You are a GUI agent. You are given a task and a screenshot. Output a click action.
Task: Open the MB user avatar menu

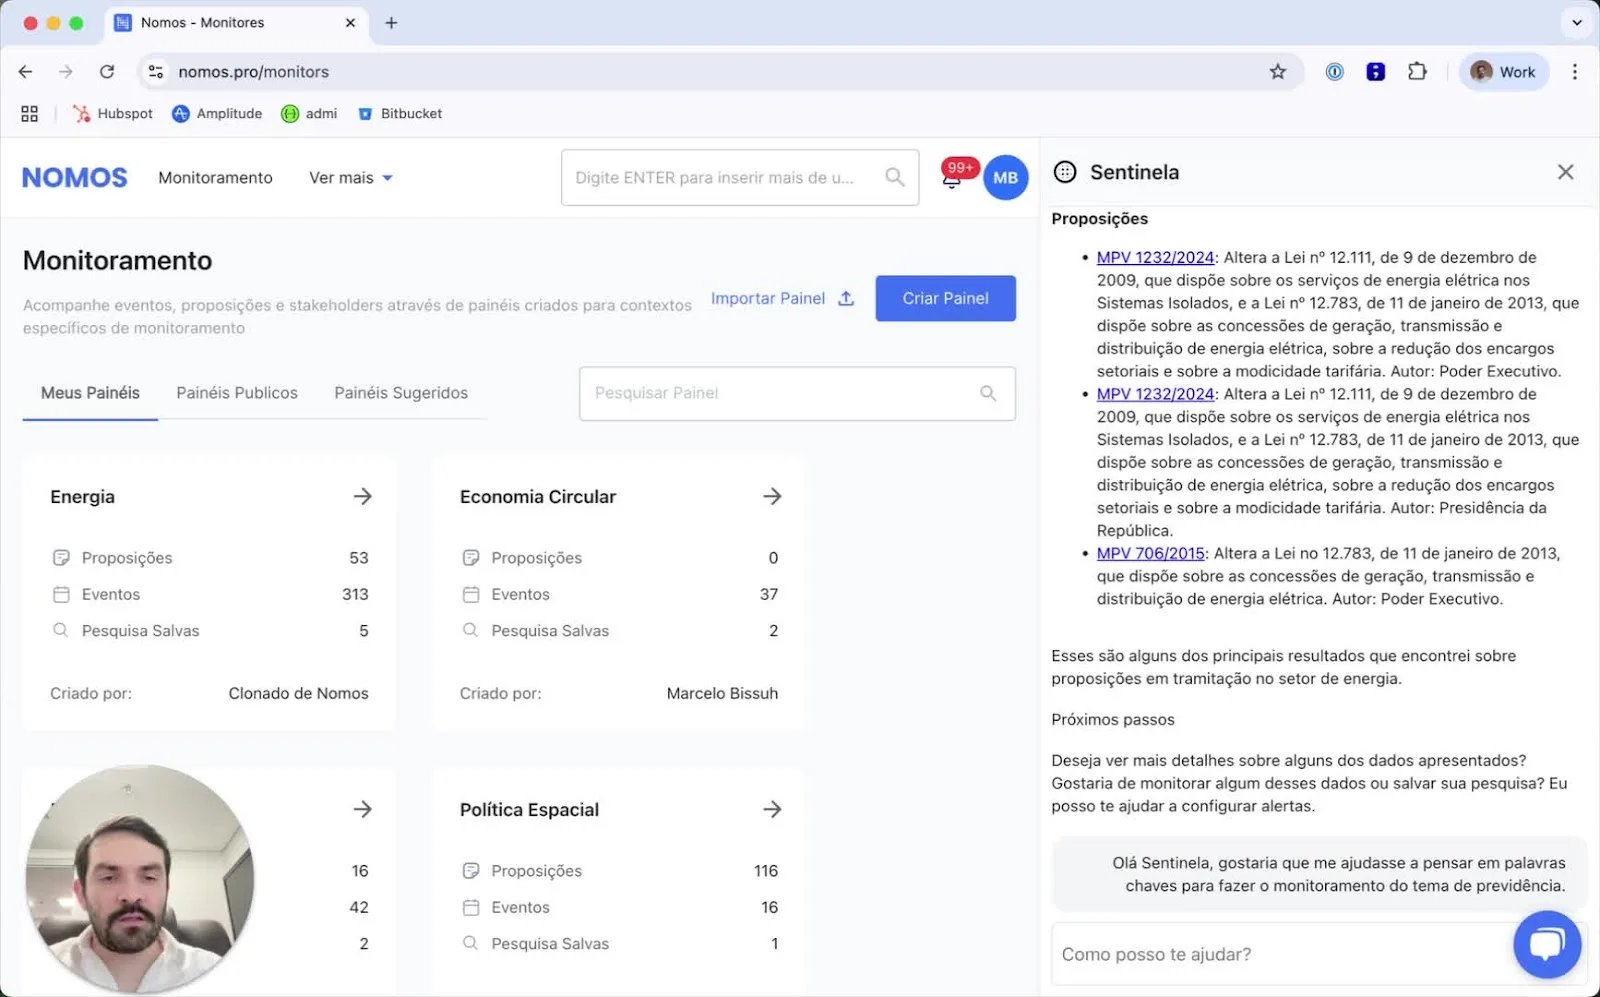point(1005,178)
